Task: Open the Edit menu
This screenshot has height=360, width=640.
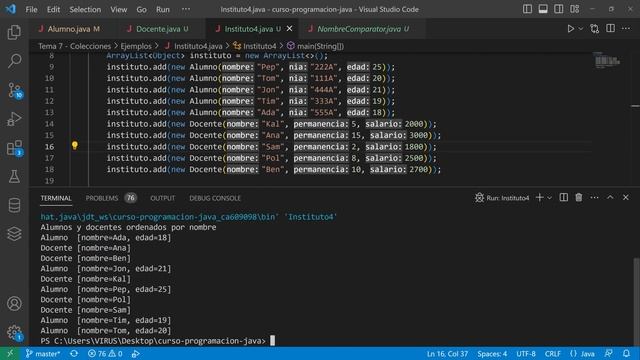Action: (x=53, y=9)
